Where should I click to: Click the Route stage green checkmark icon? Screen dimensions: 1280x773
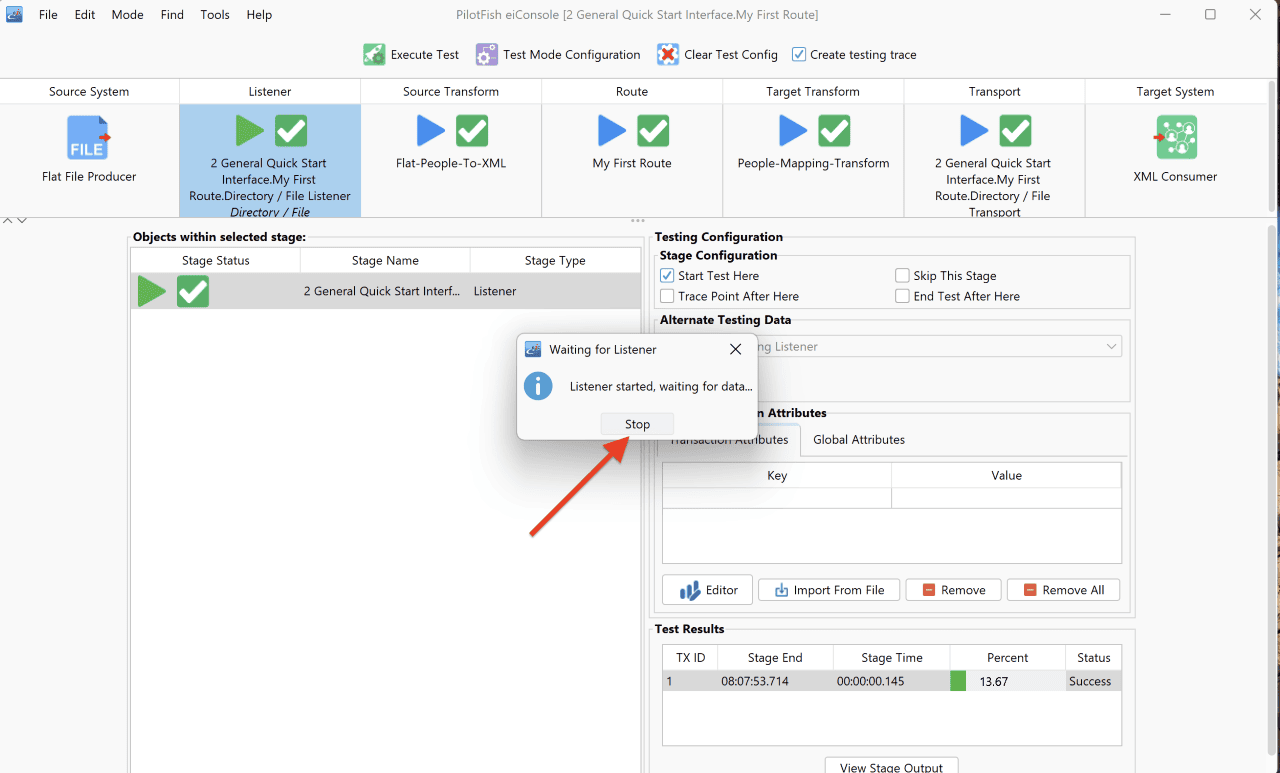(x=653, y=131)
